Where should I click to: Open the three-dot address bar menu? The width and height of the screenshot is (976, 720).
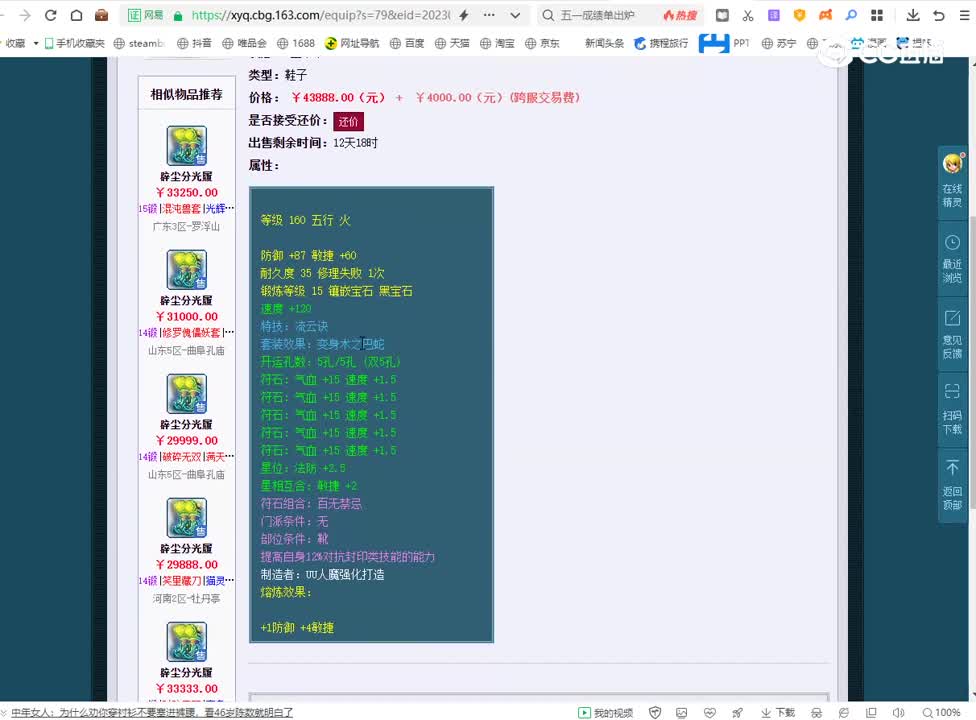[489, 15]
